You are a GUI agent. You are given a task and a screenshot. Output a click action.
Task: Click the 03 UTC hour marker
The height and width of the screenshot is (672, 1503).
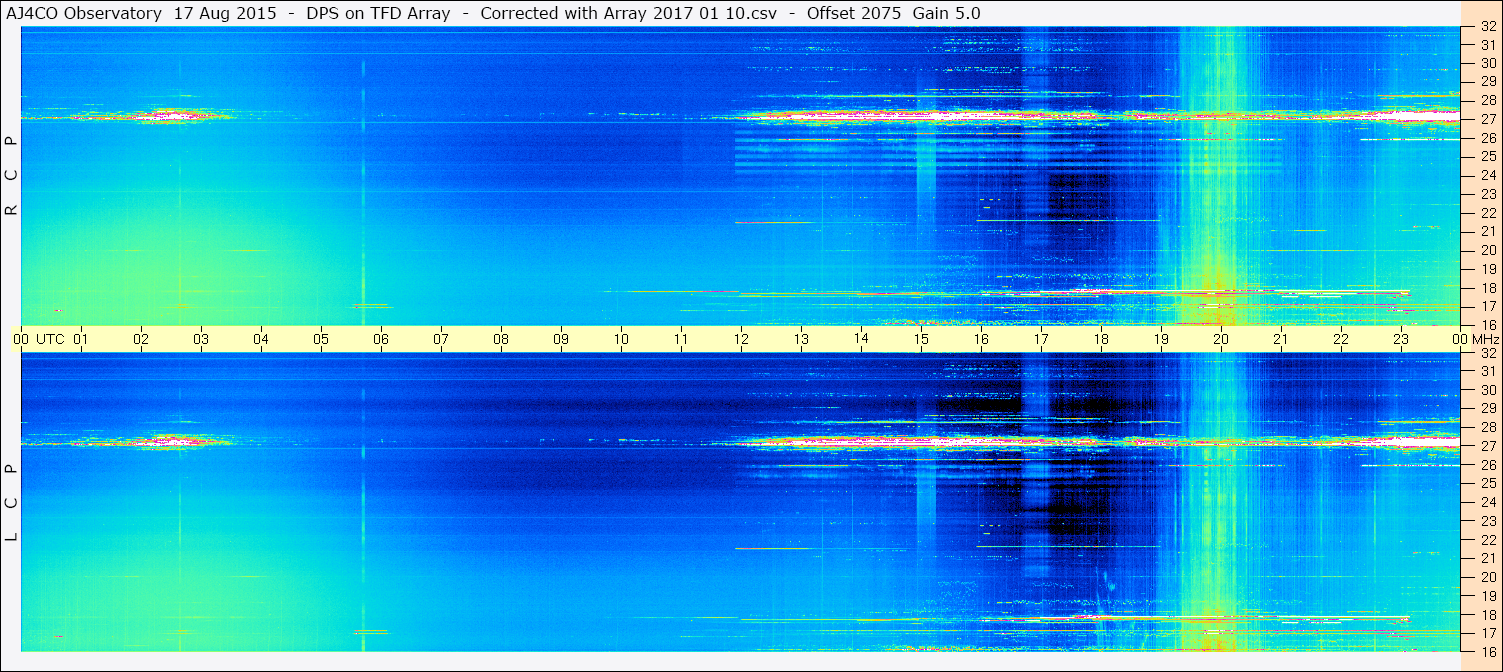201,339
